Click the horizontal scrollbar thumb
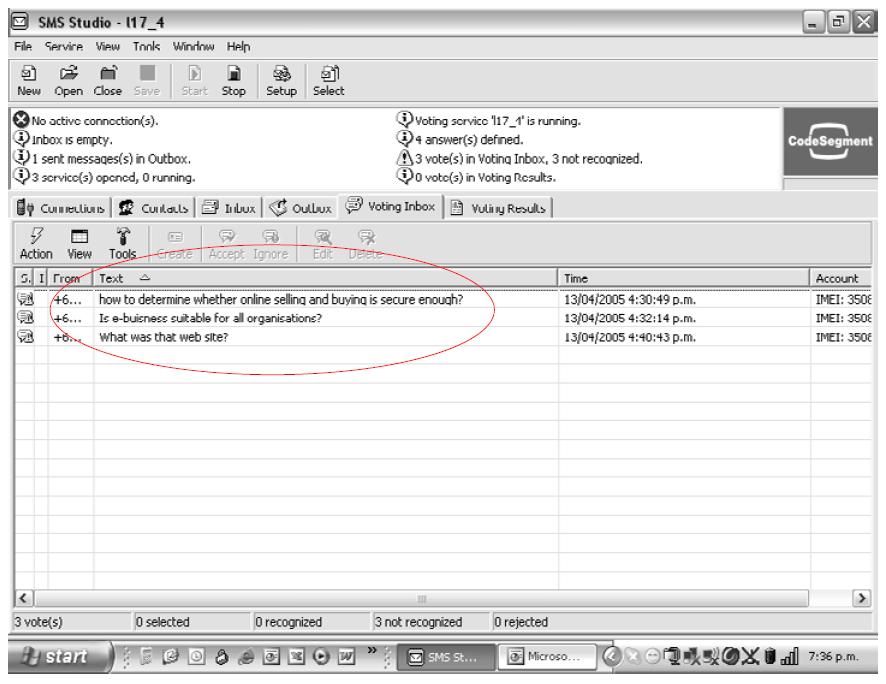The width and height of the screenshot is (886, 684). click(x=421, y=598)
